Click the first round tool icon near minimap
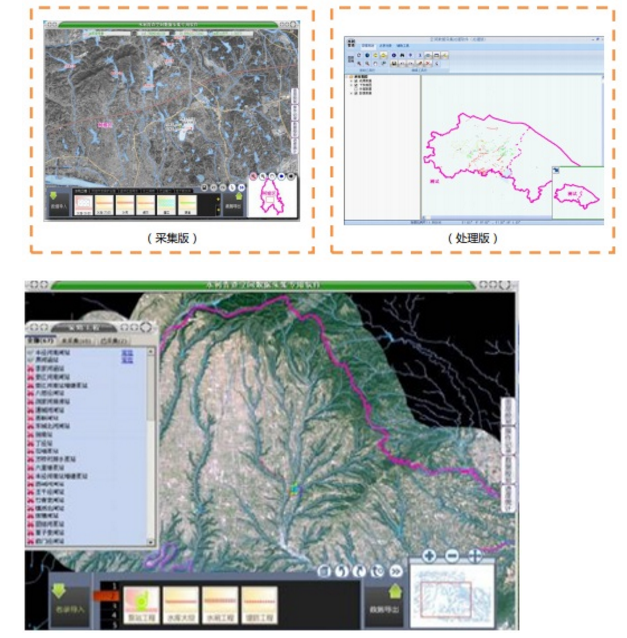 coord(324,571)
